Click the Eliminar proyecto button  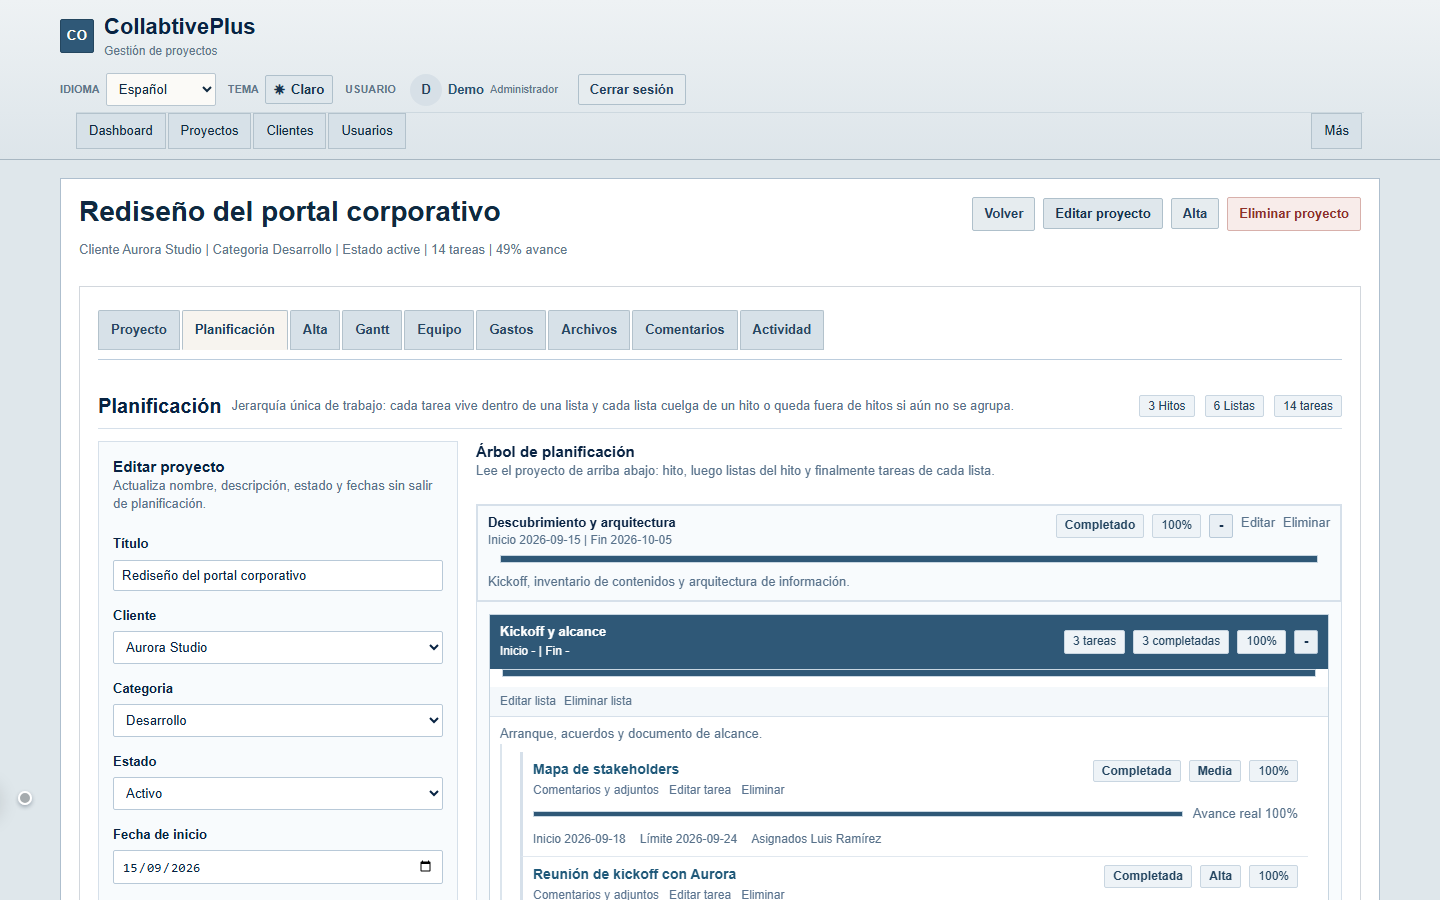point(1294,214)
